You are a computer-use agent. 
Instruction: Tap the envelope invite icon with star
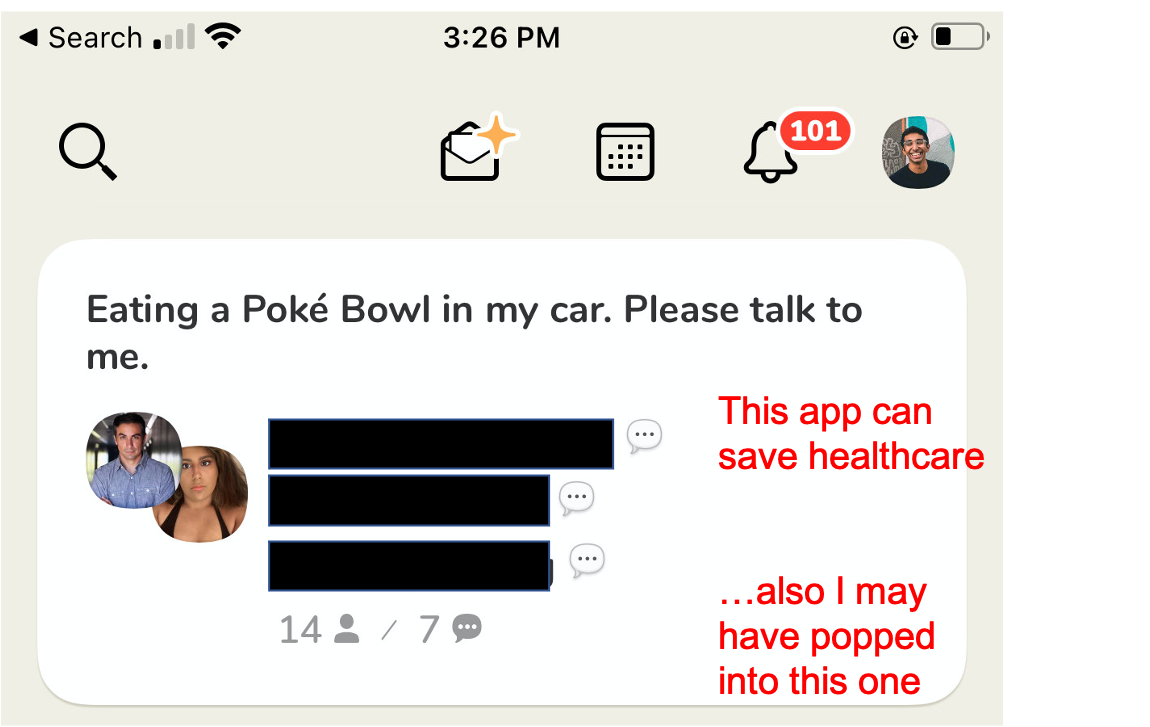point(478,149)
